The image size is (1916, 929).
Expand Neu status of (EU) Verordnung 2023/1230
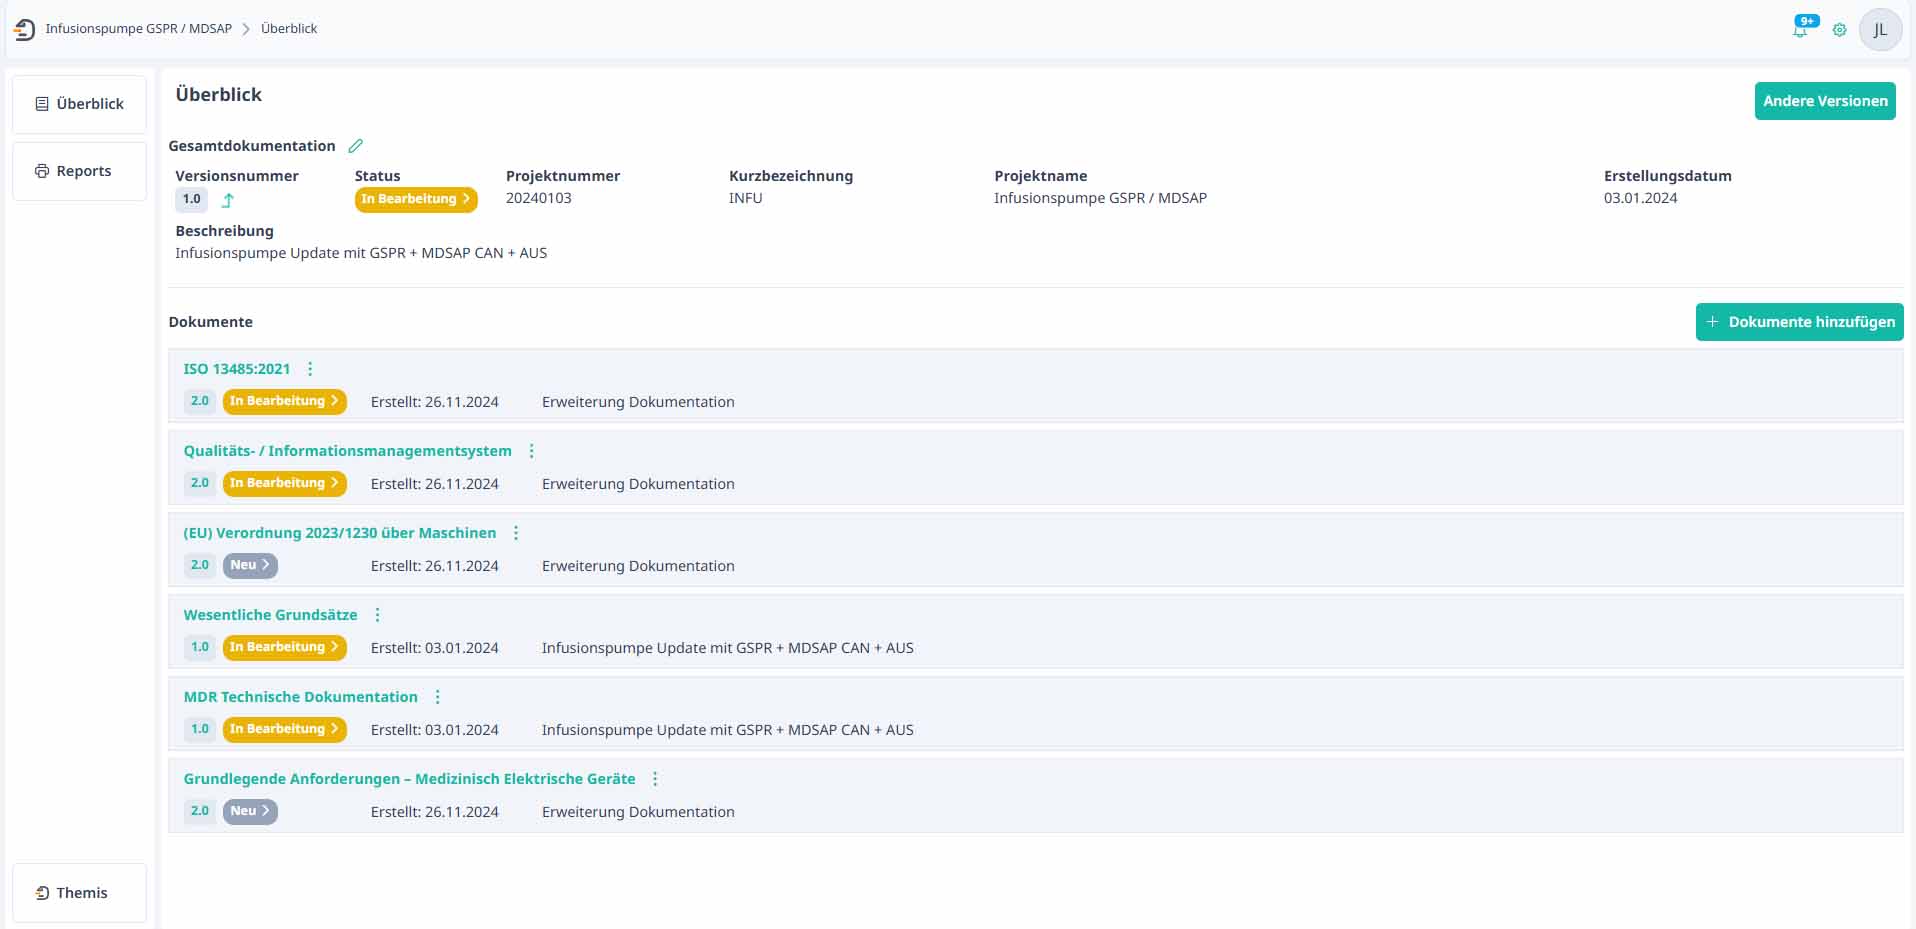pyautogui.click(x=250, y=565)
